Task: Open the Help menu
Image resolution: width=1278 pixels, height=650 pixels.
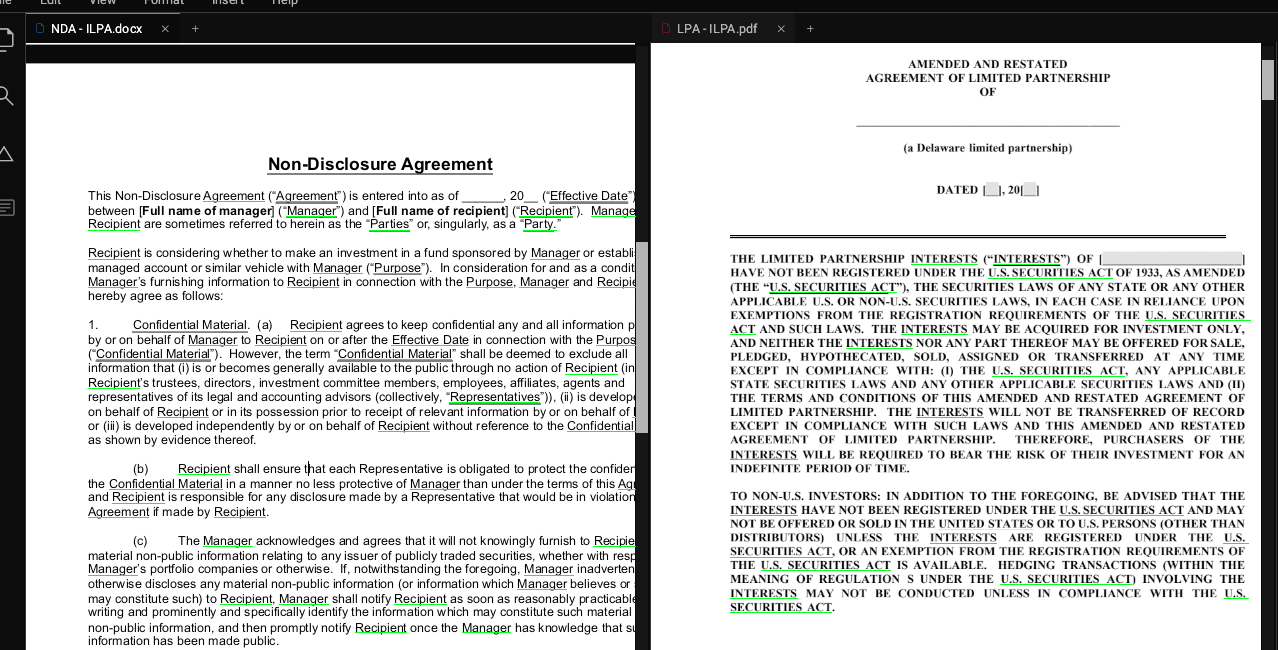Action: click(285, 3)
